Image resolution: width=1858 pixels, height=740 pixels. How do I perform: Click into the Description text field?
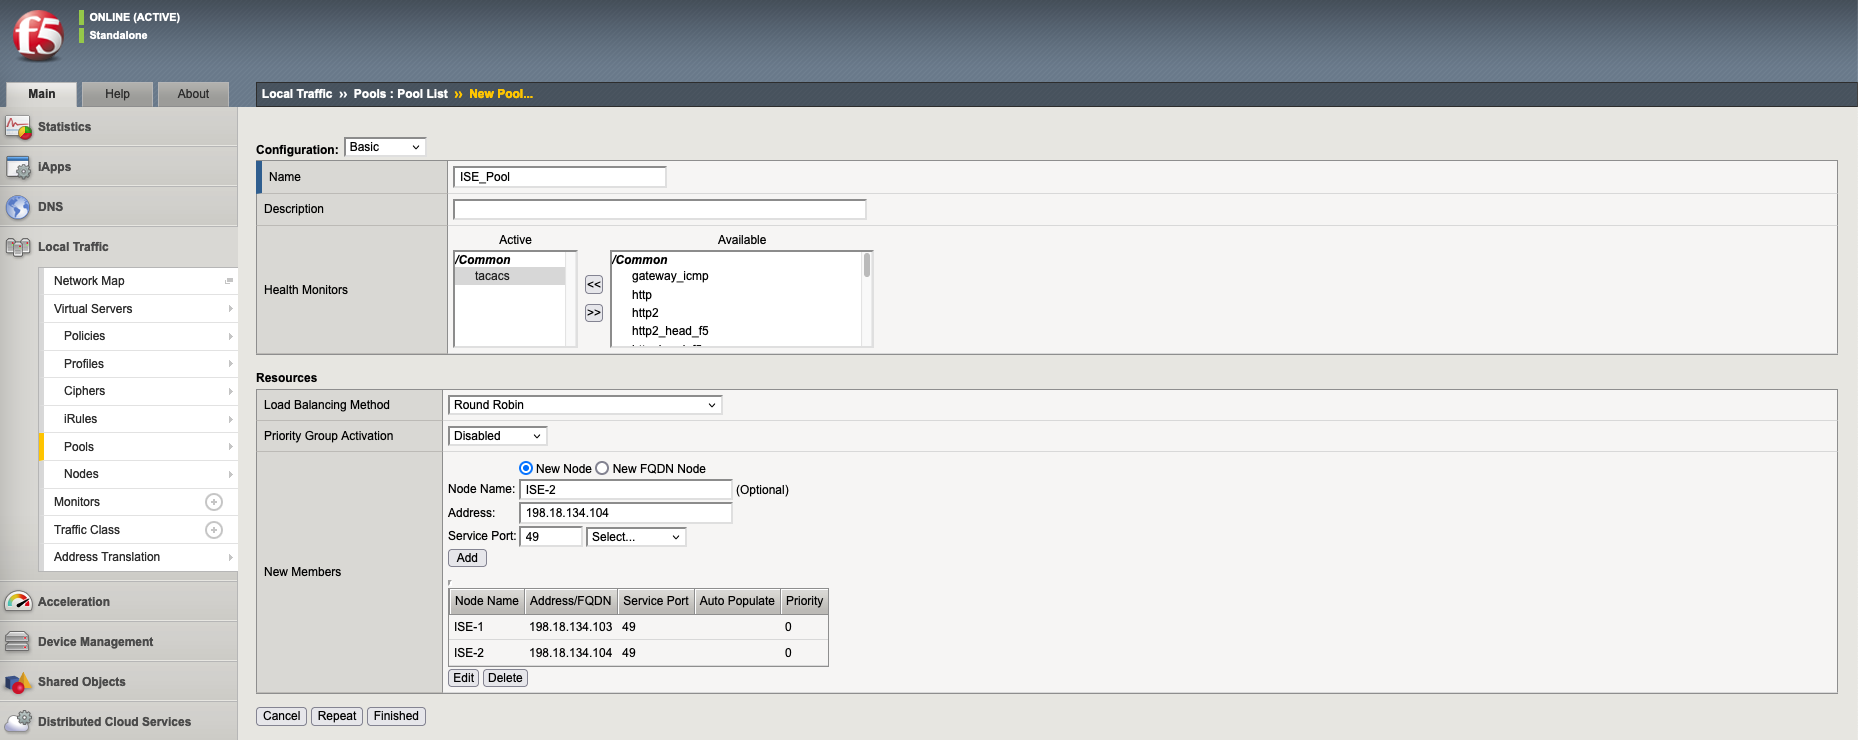point(659,209)
